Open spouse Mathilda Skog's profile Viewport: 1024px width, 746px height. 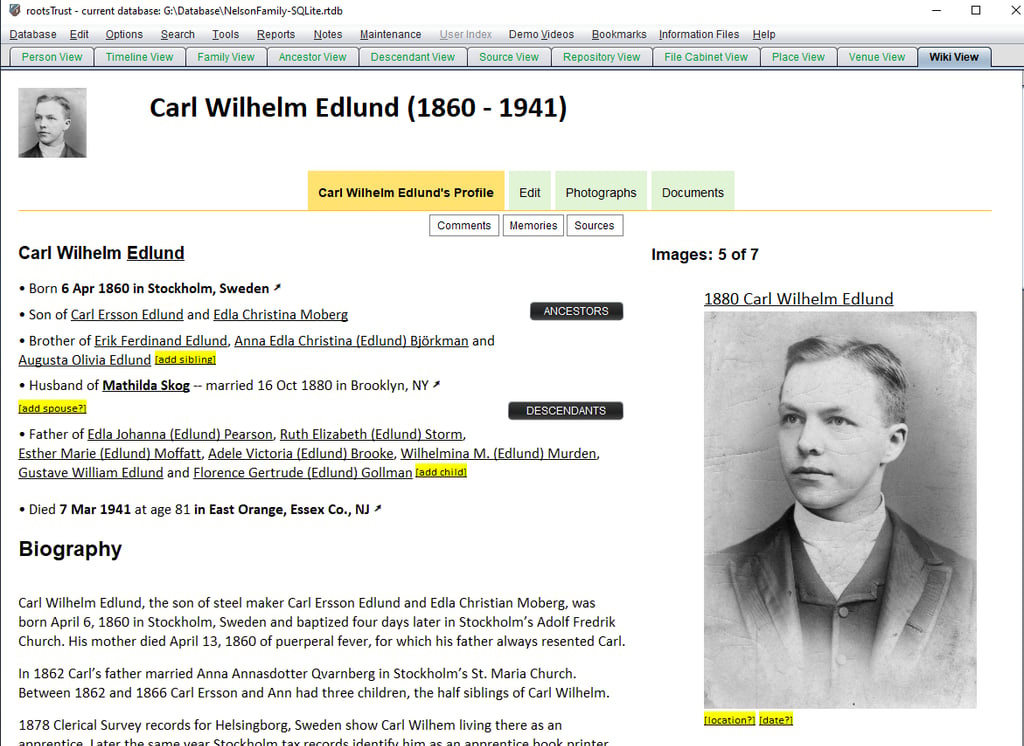146,385
